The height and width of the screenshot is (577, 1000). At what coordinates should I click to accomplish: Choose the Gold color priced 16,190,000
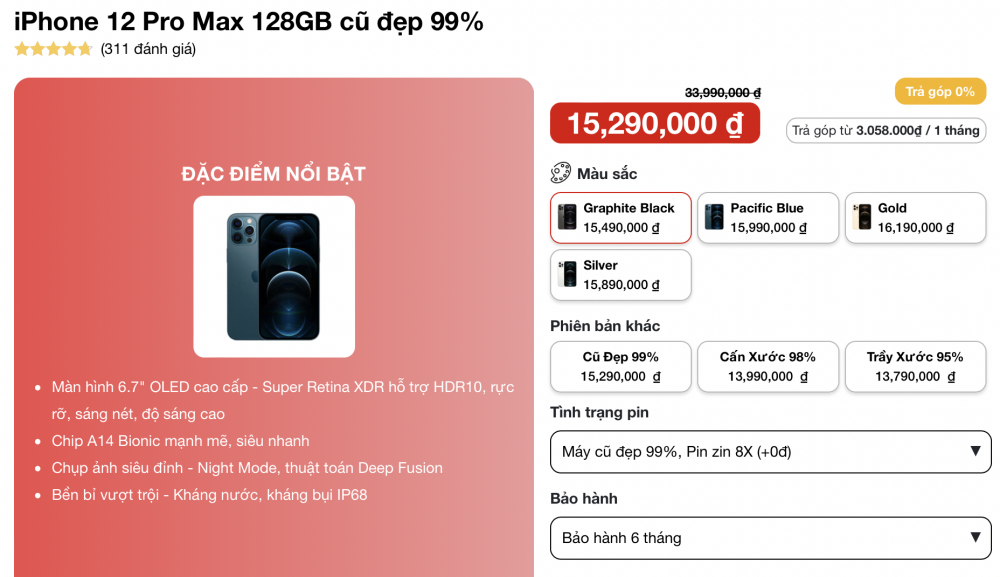(x=915, y=217)
